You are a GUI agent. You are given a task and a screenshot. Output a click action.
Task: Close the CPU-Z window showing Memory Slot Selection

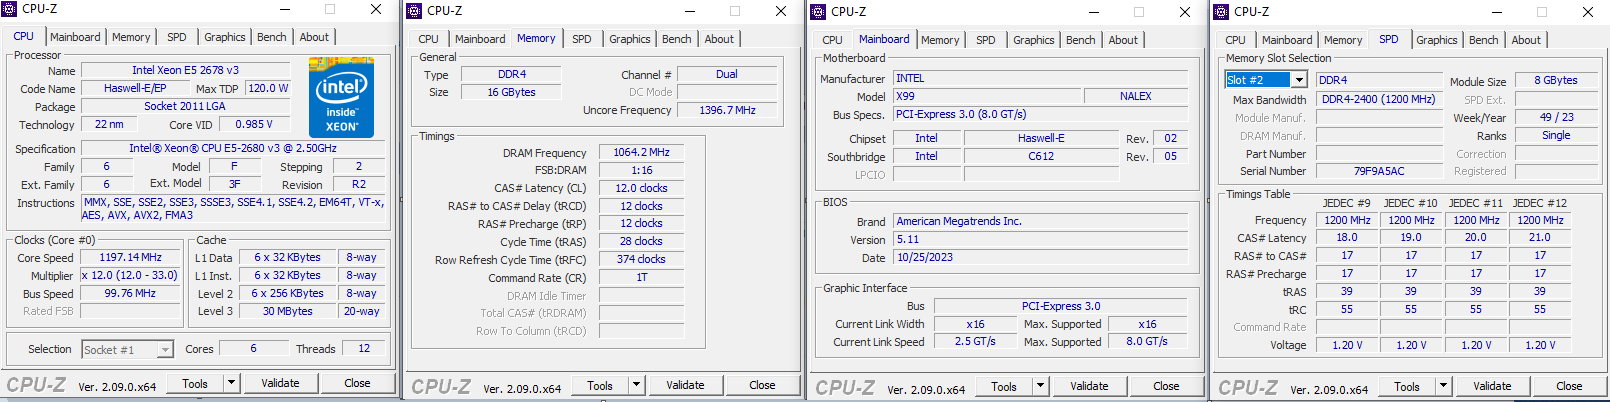point(1588,12)
